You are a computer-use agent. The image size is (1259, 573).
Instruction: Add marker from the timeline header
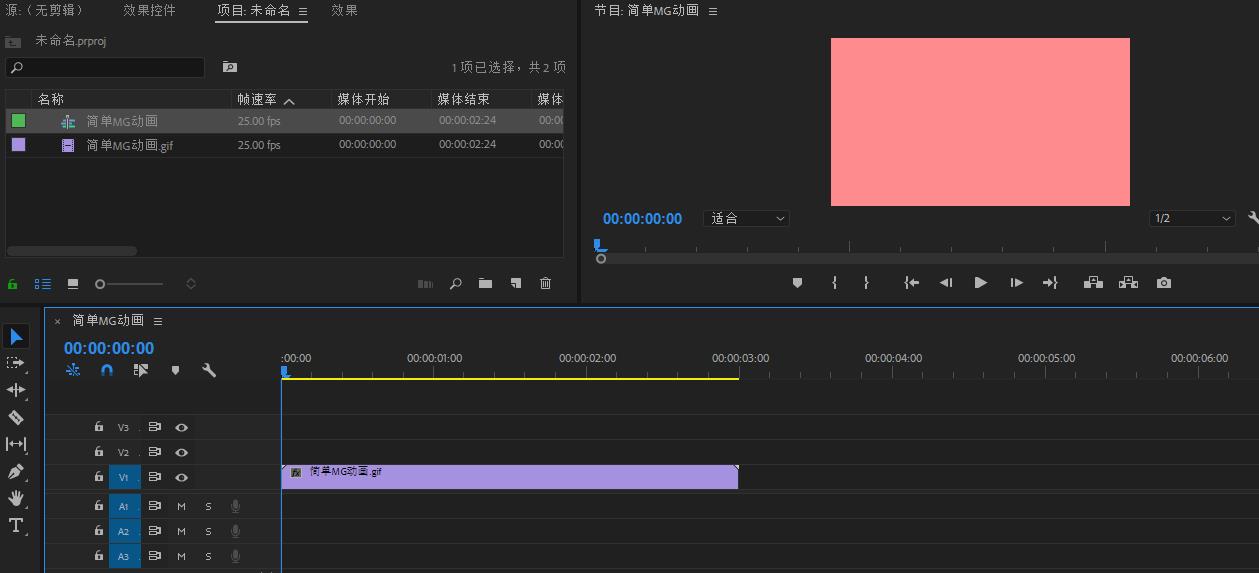point(175,370)
